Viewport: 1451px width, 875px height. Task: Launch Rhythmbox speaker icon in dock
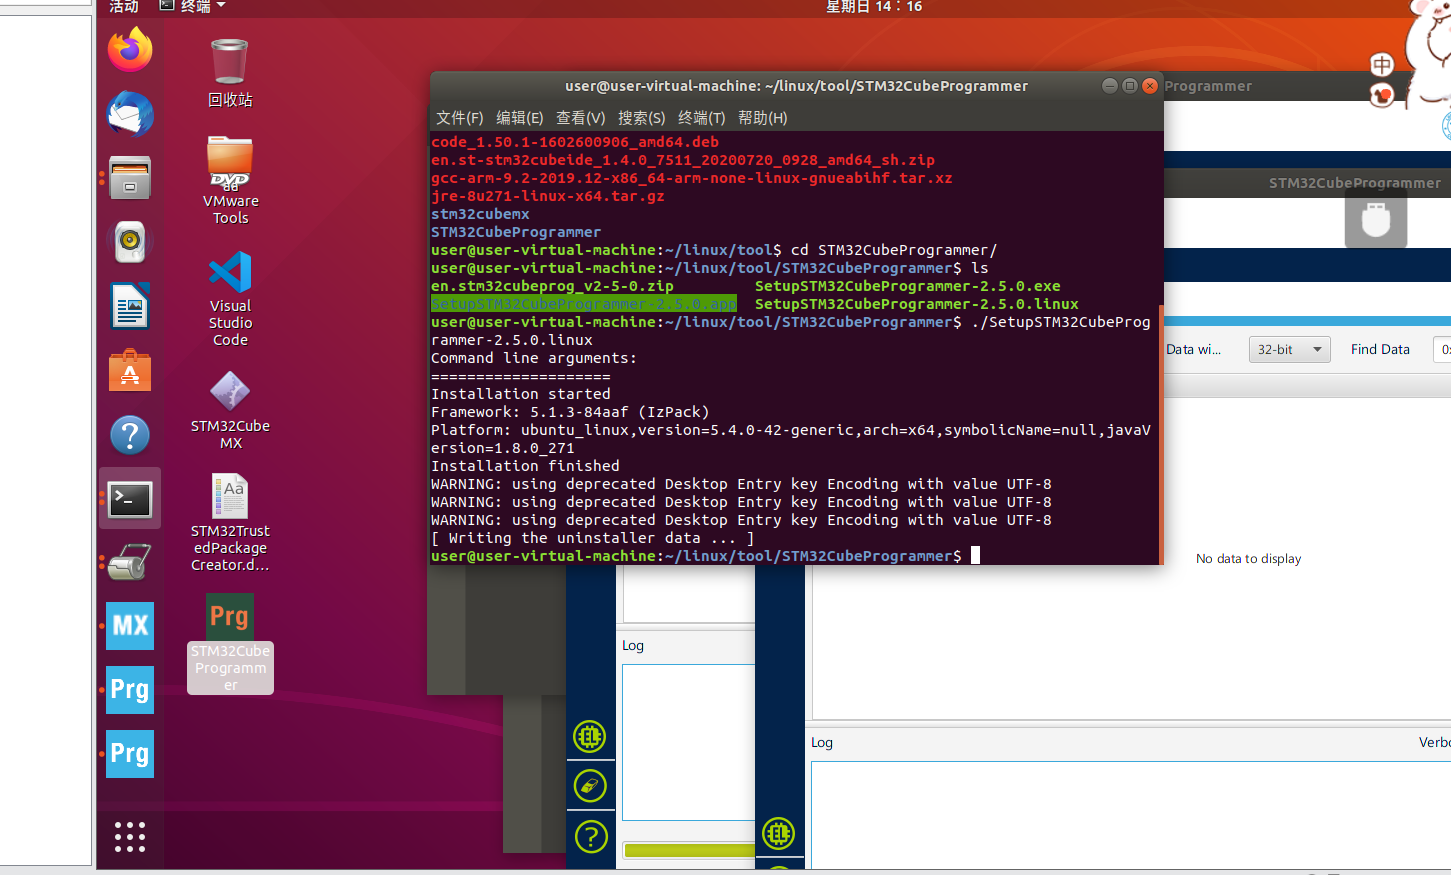coord(130,242)
